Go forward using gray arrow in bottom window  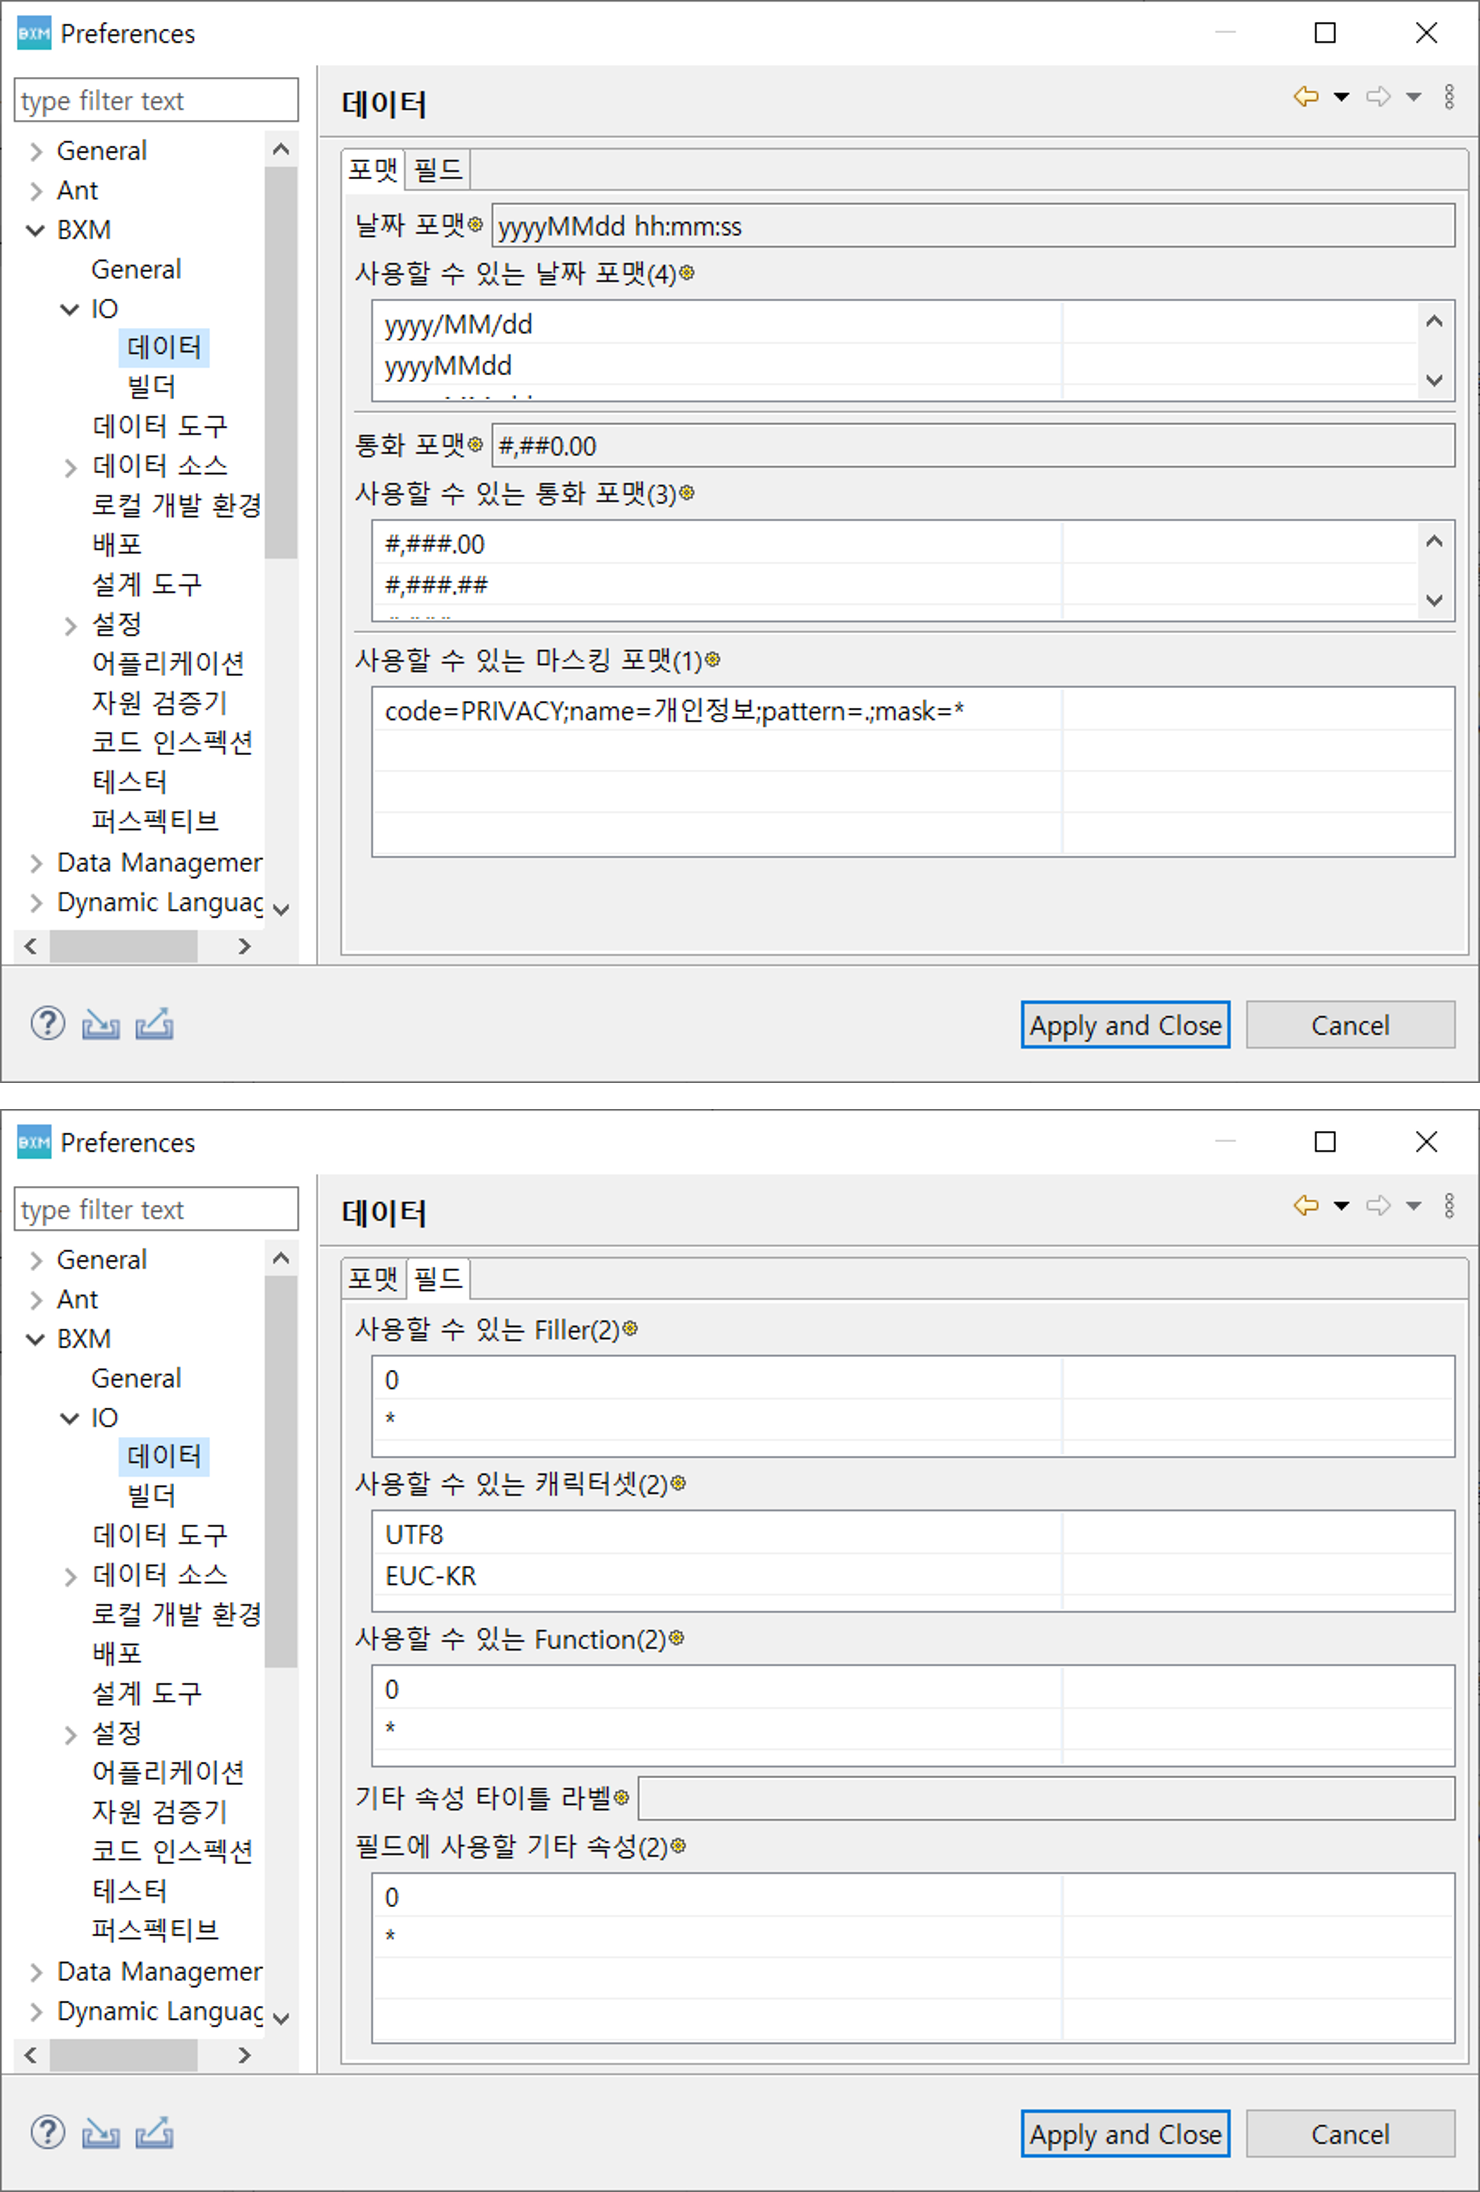1379,1205
